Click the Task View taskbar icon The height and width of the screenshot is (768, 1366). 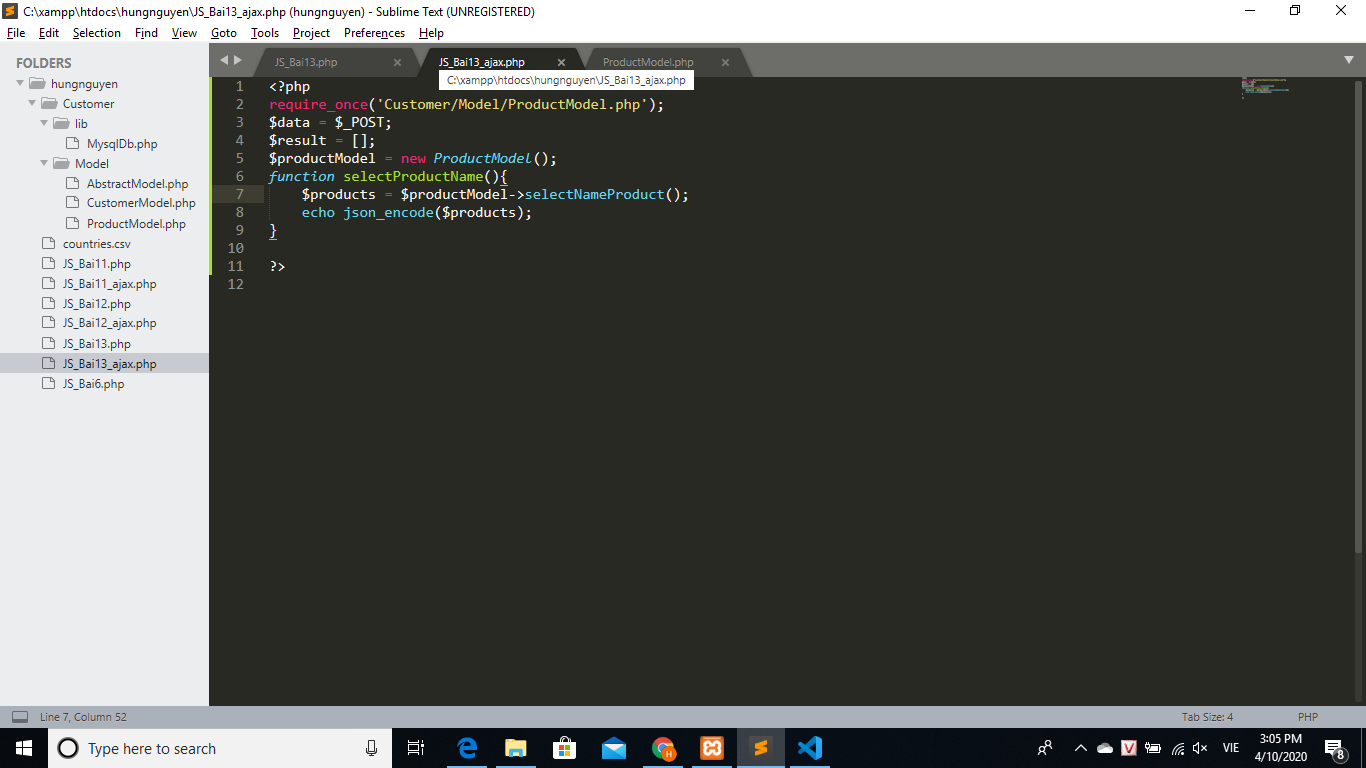tap(416, 748)
